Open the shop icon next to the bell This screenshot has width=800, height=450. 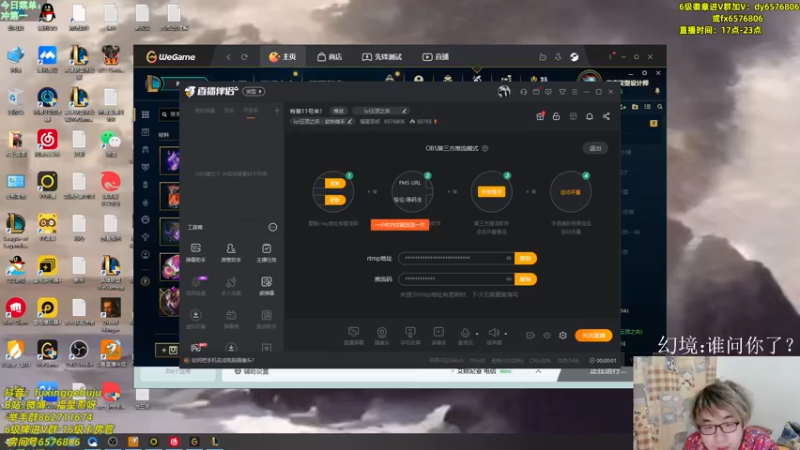click(573, 116)
